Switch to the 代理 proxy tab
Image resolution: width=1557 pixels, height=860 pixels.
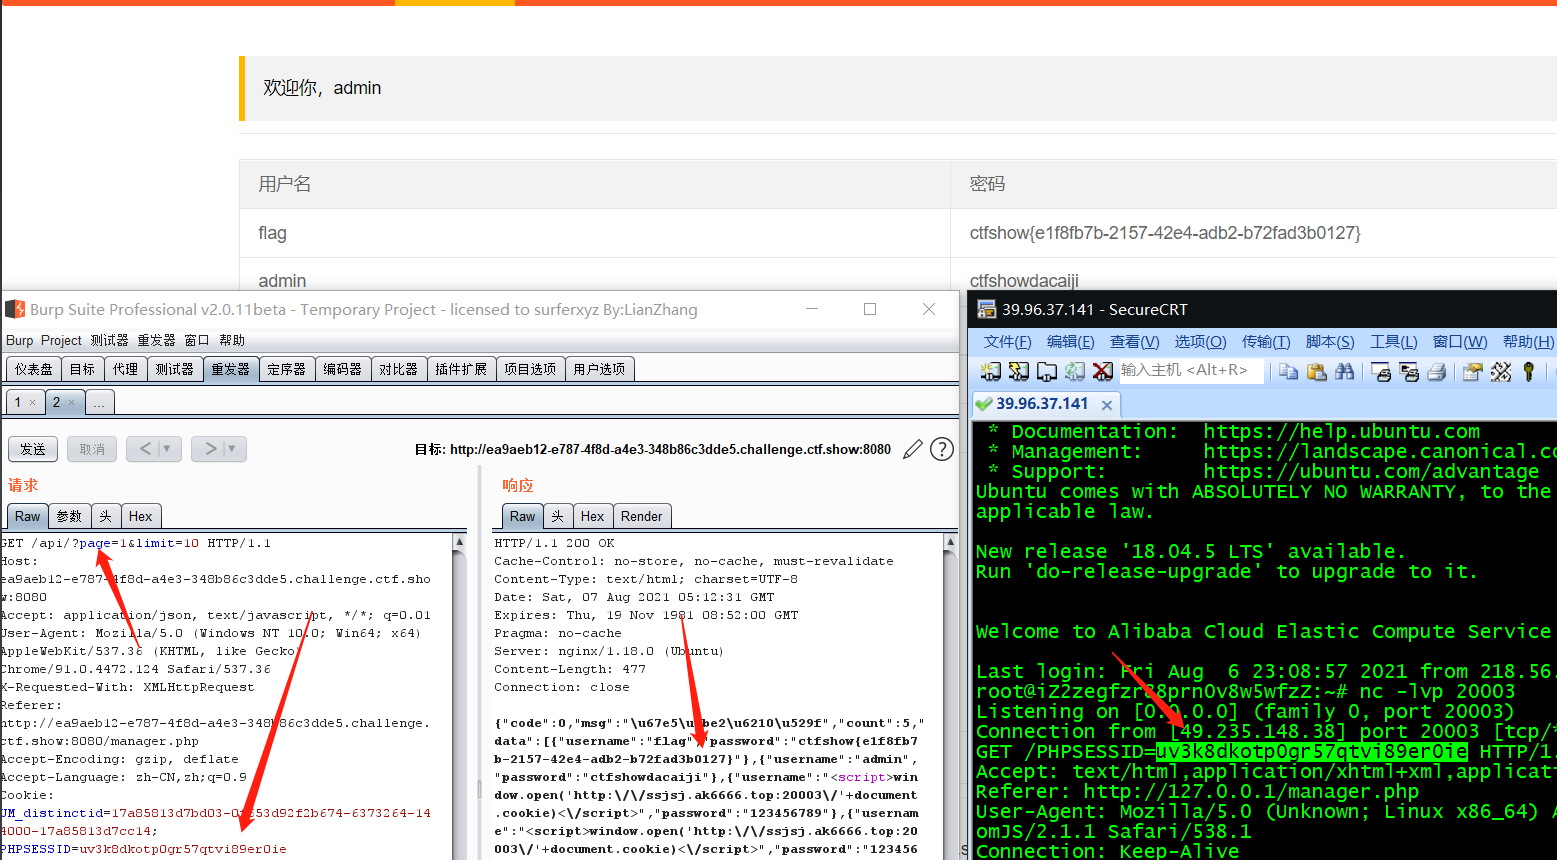click(x=125, y=369)
